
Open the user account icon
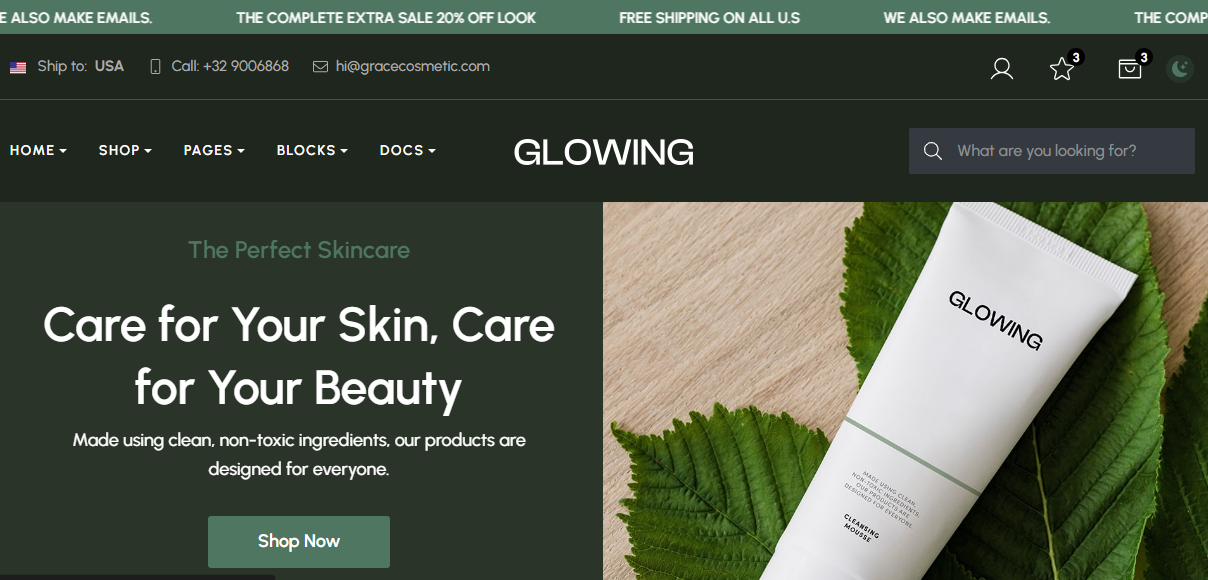point(1001,68)
